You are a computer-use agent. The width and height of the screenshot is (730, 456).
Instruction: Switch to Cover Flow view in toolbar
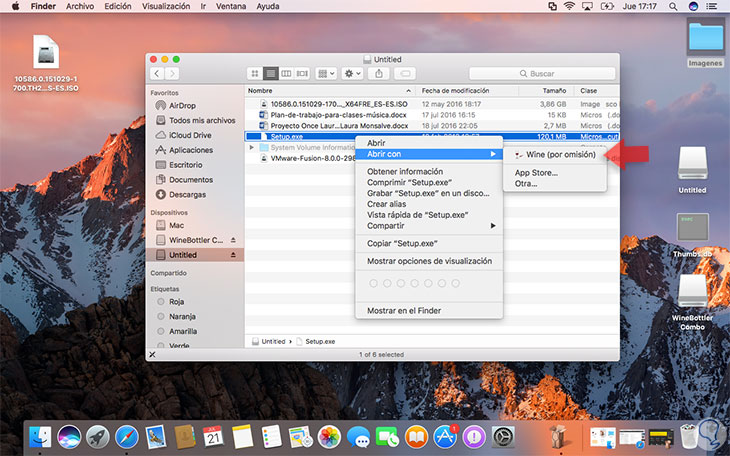click(302, 74)
